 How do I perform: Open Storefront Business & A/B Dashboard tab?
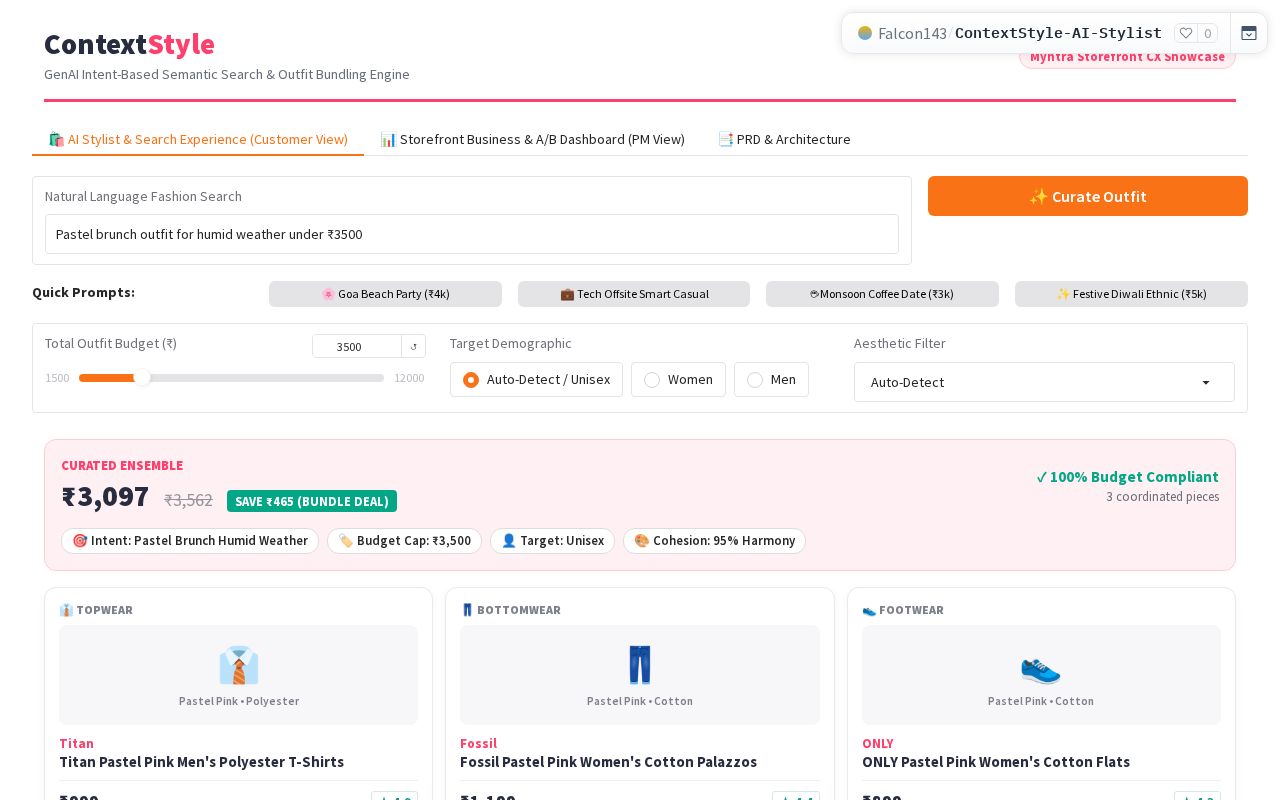532,139
